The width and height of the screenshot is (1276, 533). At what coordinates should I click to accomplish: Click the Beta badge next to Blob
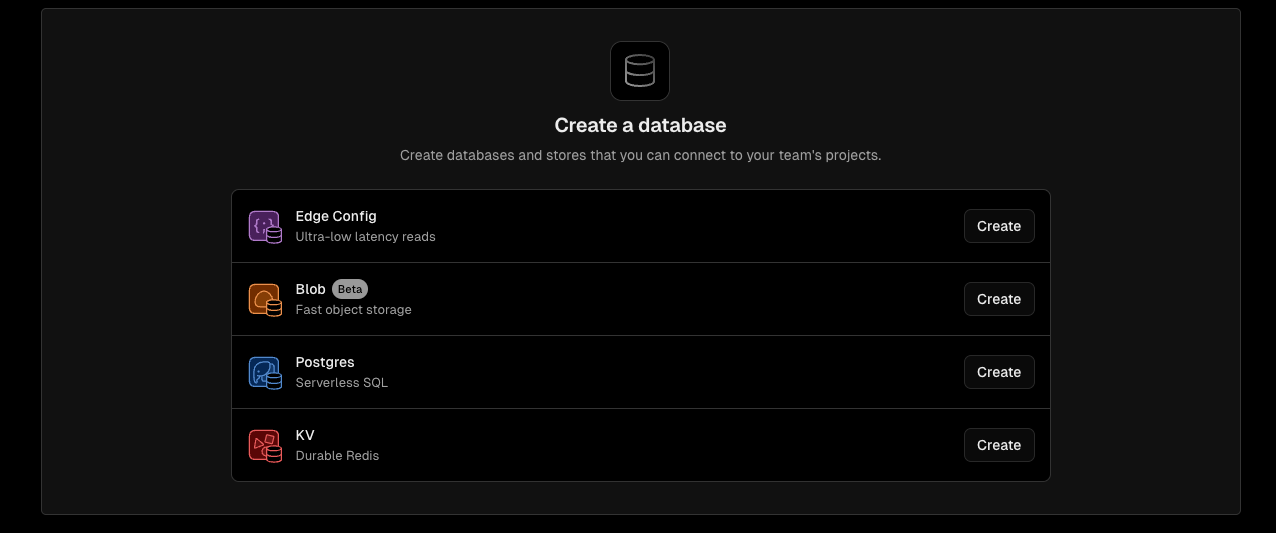click(x=350, y=289)
